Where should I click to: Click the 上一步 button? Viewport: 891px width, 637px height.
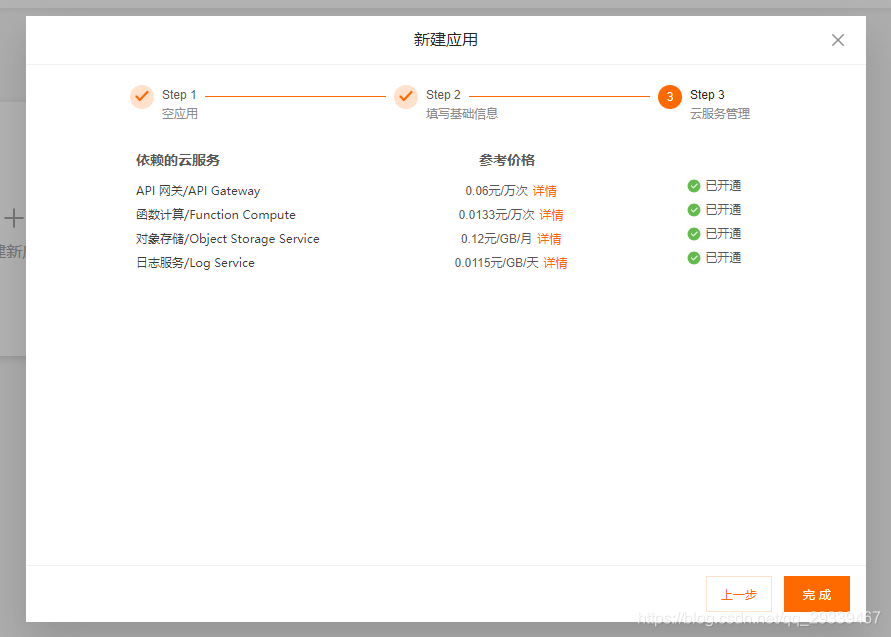pyautogui.click(x=738, y=593)
